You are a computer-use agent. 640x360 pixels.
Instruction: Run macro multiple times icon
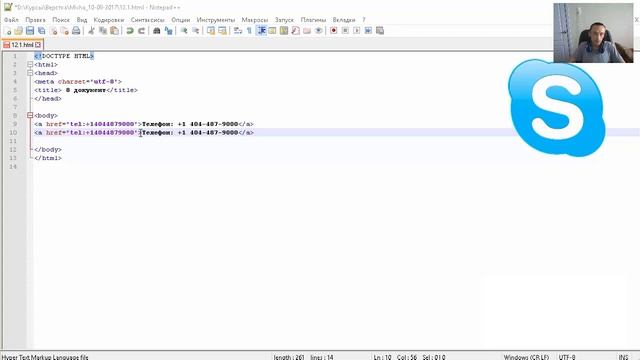[x=368, y=31]
